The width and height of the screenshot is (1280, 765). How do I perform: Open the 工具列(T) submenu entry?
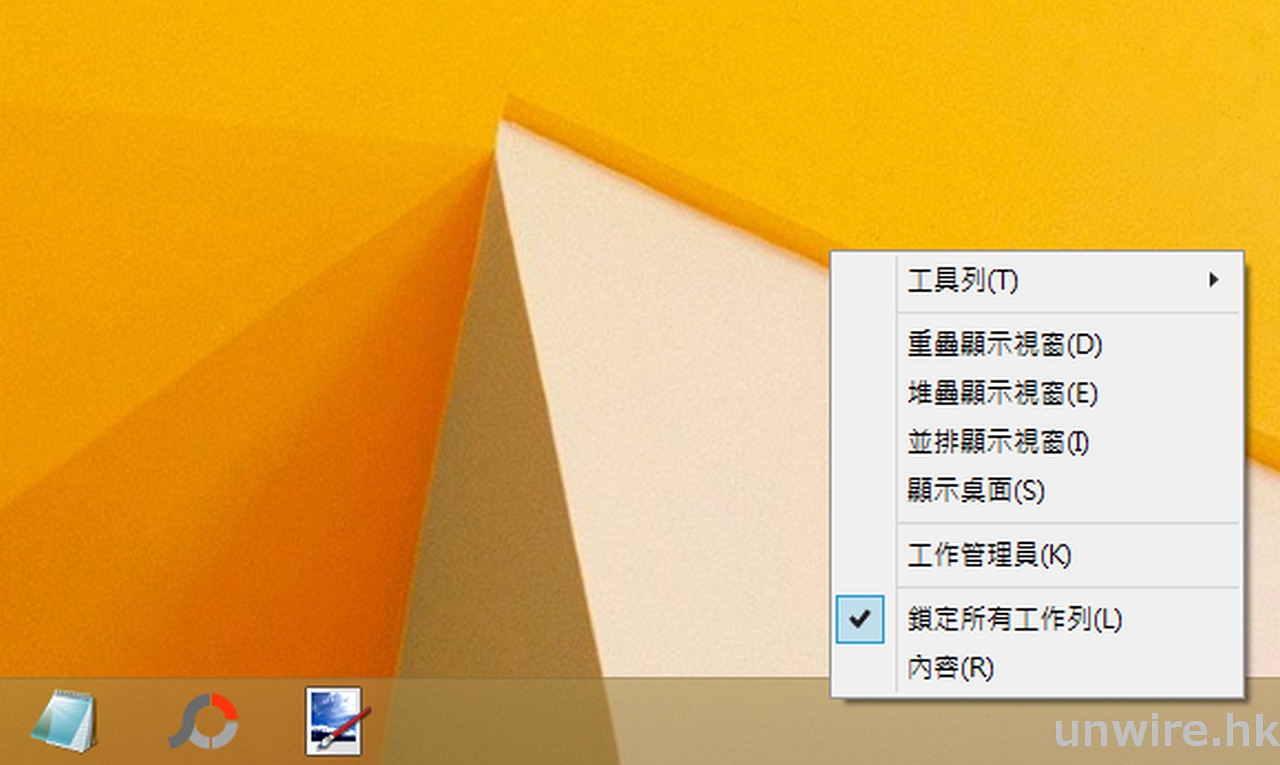tap(962, 281)
